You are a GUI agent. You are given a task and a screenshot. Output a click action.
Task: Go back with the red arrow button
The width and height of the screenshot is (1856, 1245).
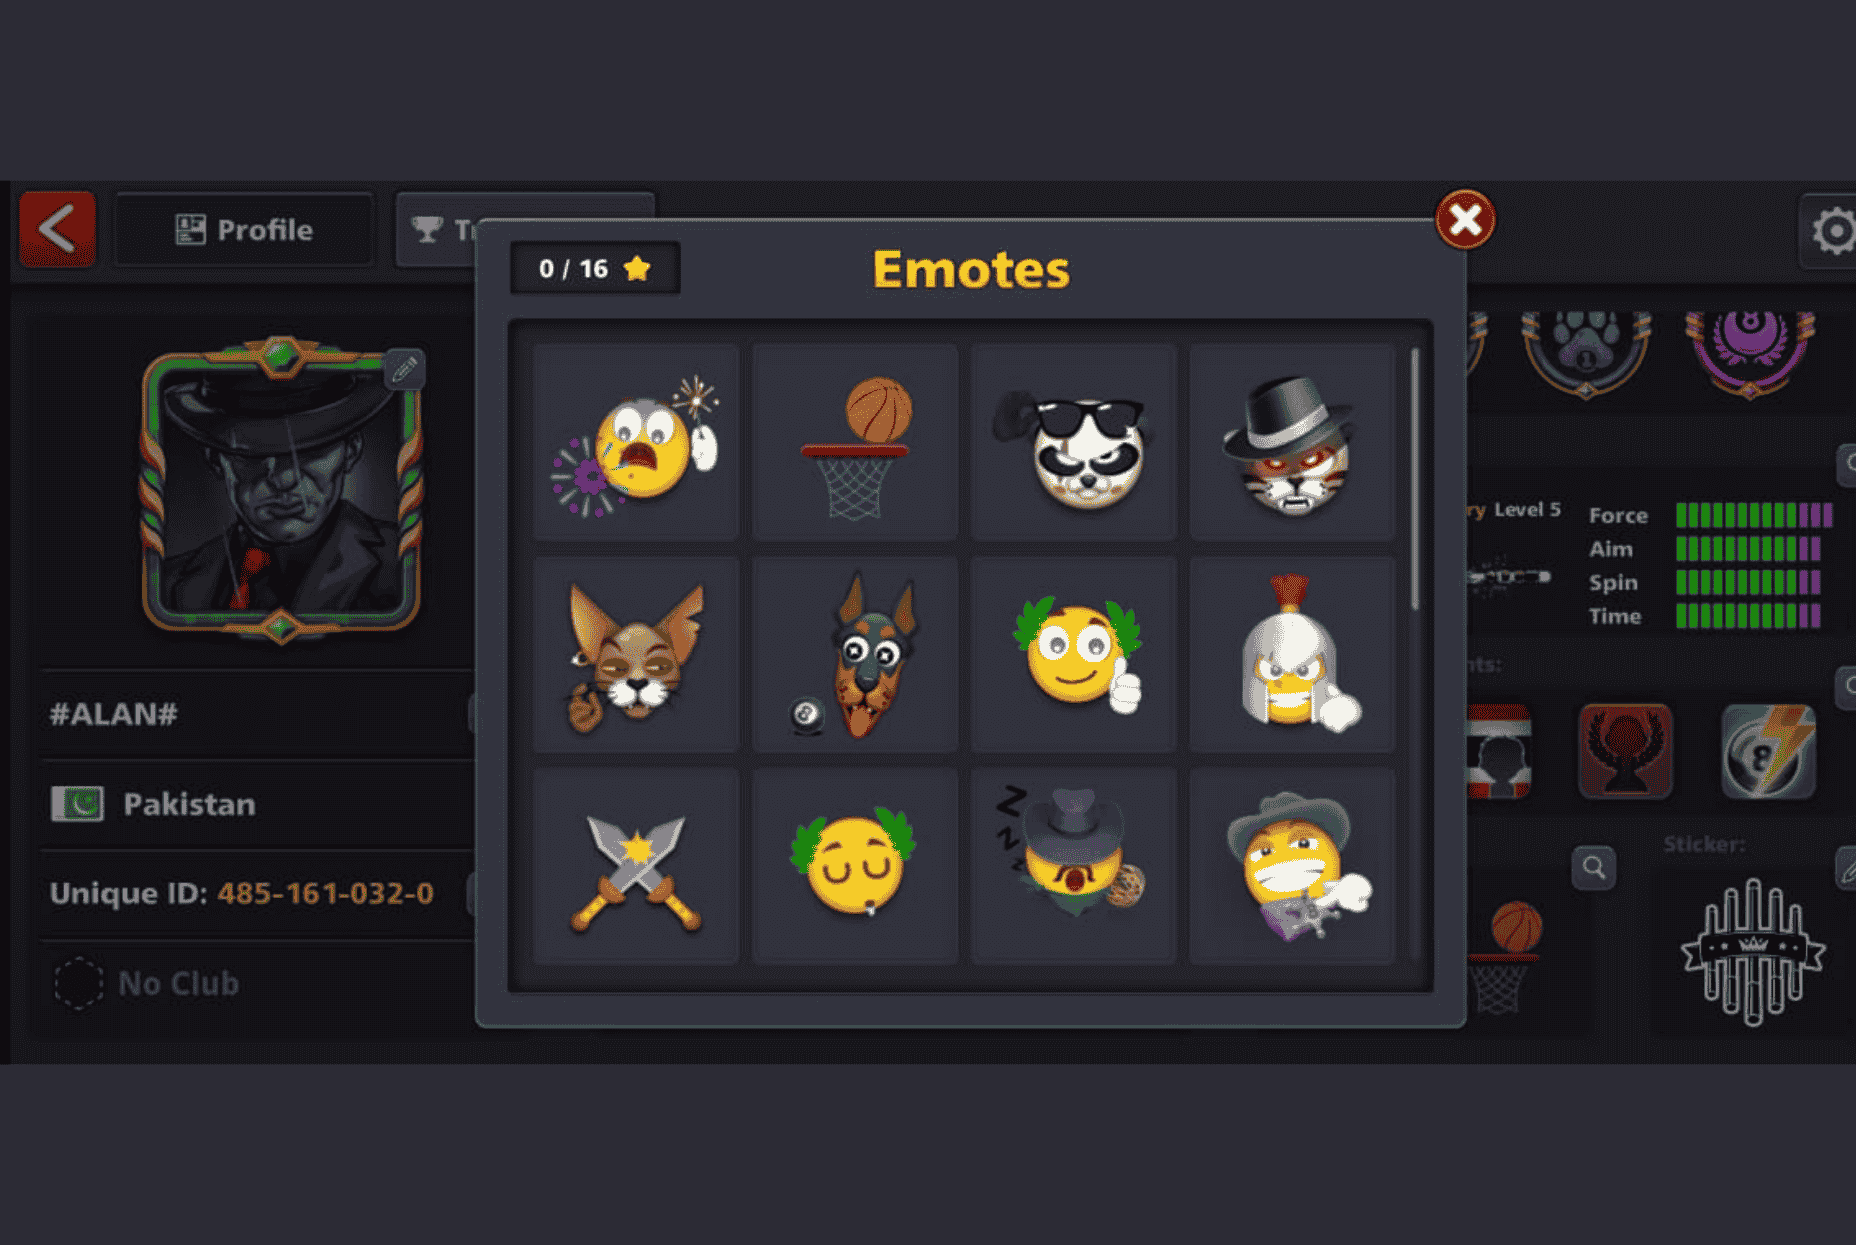pos(58,229)
